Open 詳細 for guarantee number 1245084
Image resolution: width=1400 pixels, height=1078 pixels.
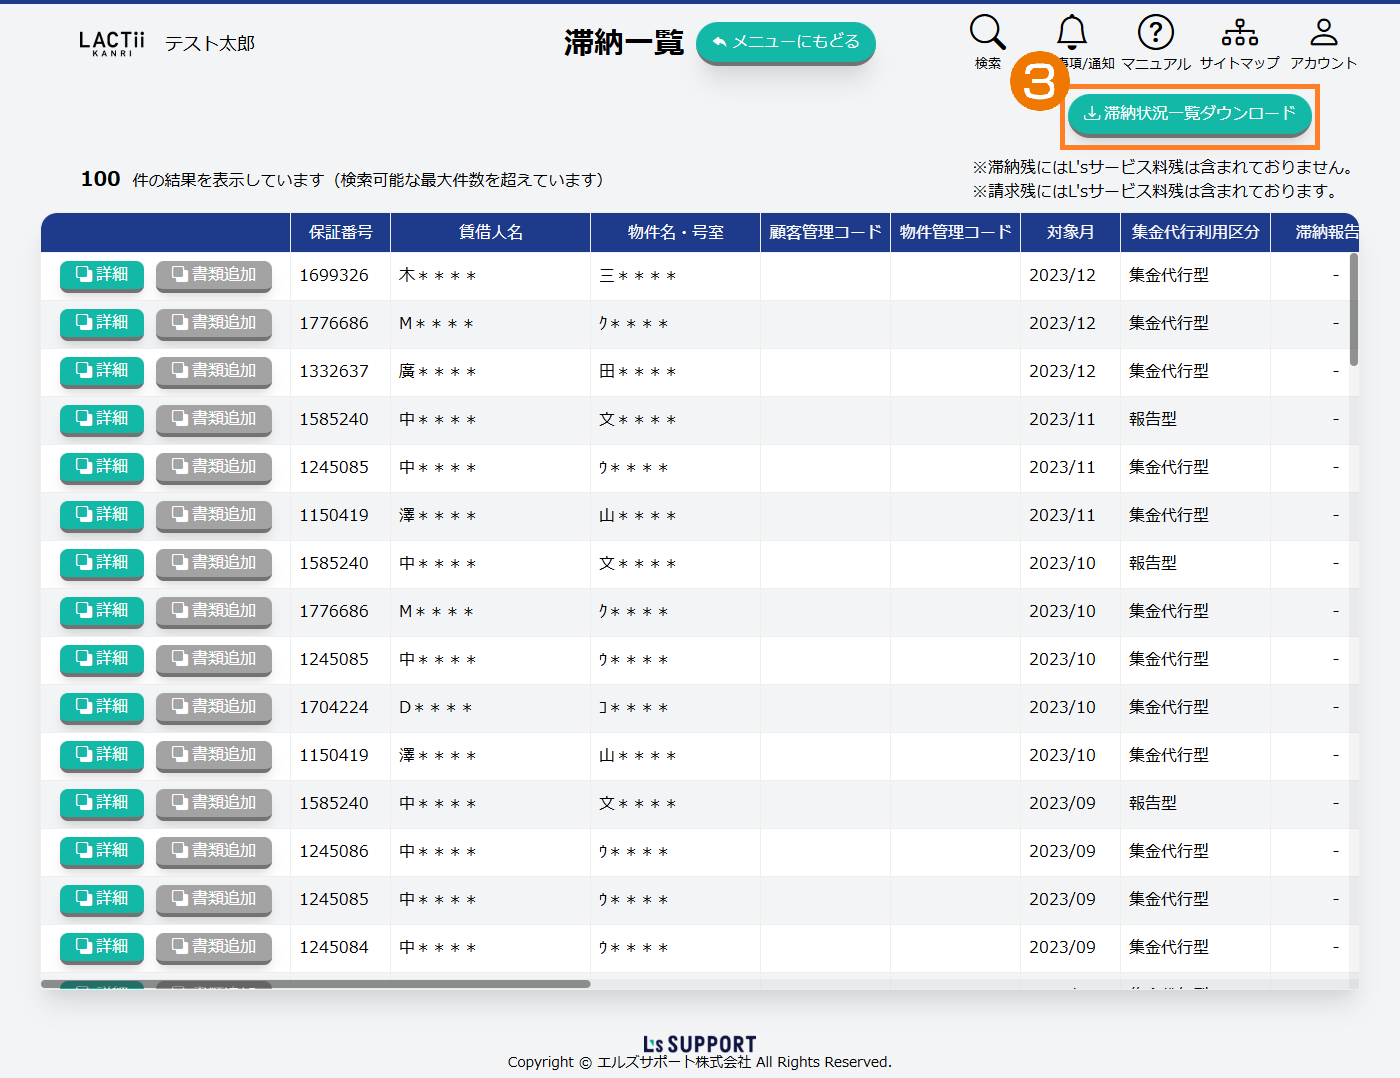coord(102,947)
